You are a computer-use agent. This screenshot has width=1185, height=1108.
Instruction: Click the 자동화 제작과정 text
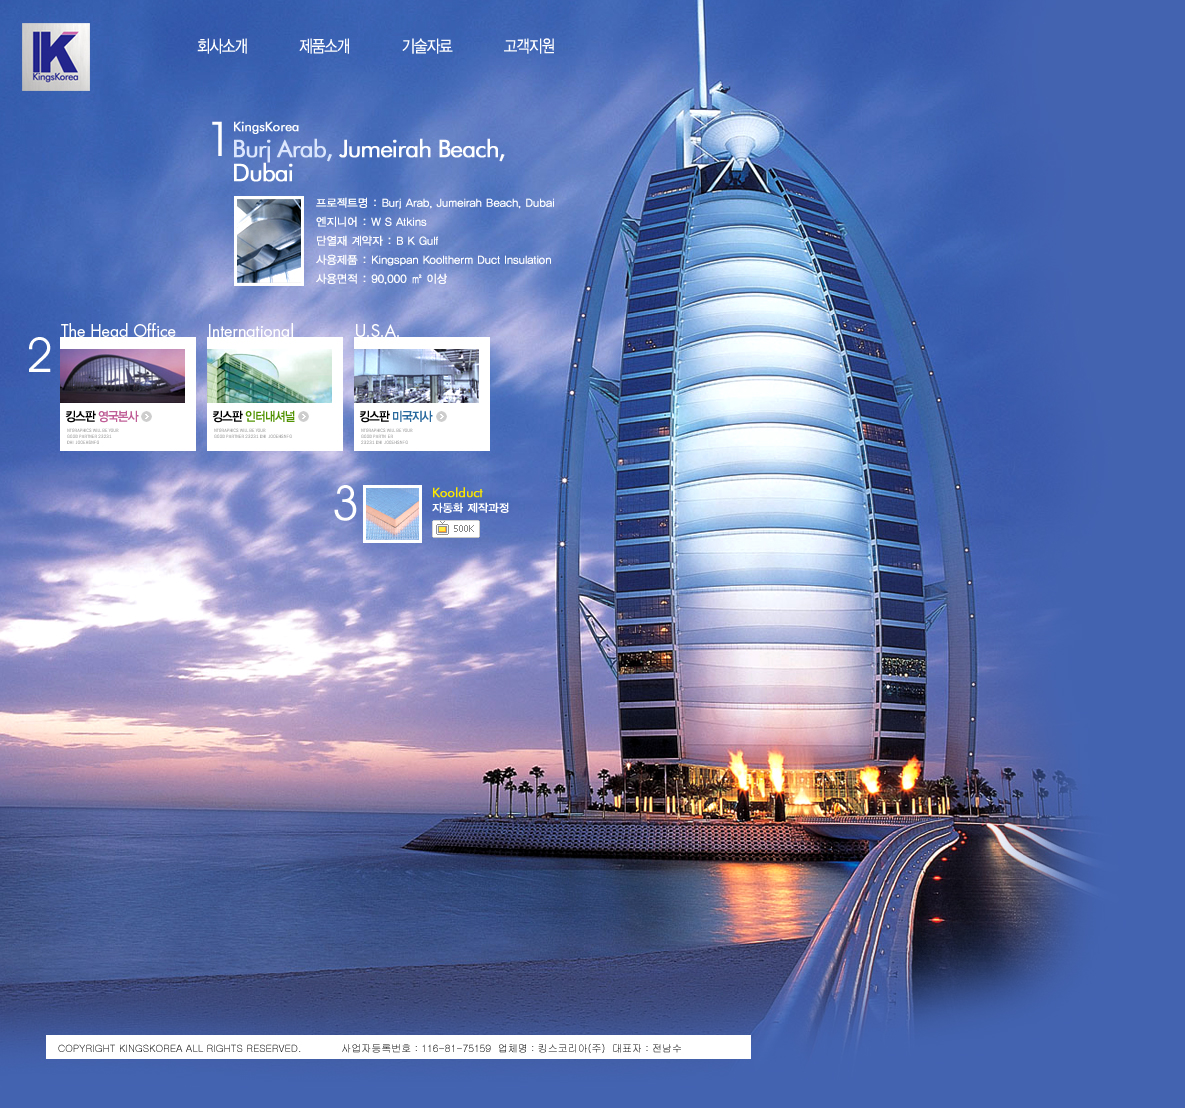point(470,508)
